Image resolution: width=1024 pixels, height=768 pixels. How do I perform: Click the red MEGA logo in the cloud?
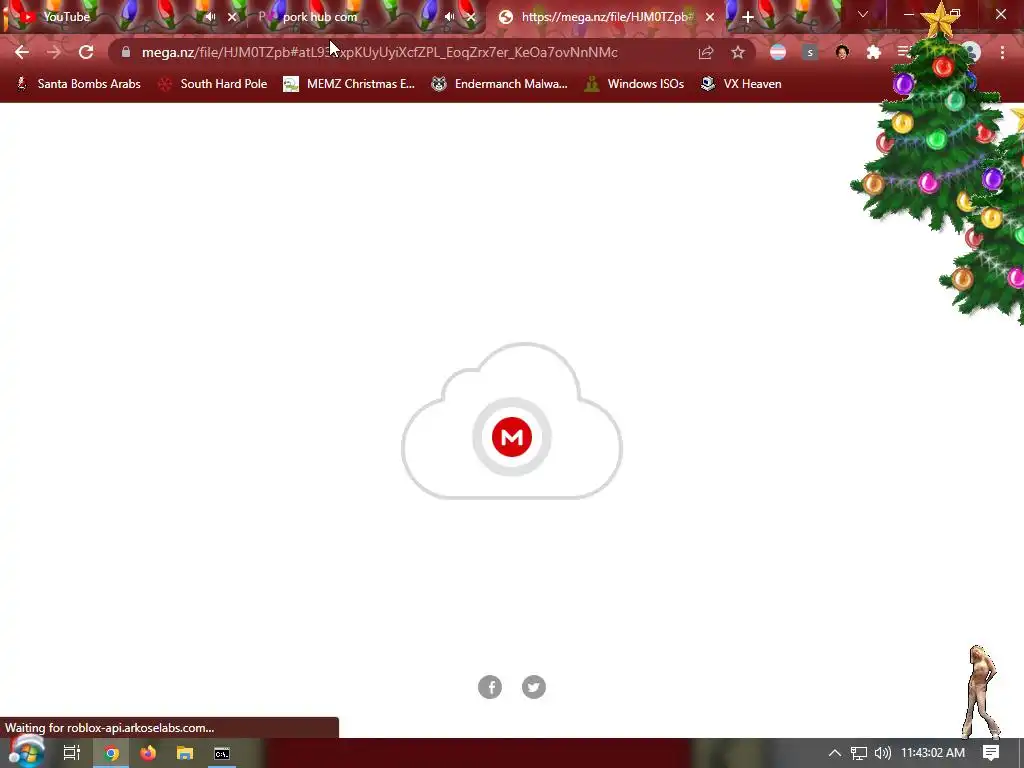(512, 437)
